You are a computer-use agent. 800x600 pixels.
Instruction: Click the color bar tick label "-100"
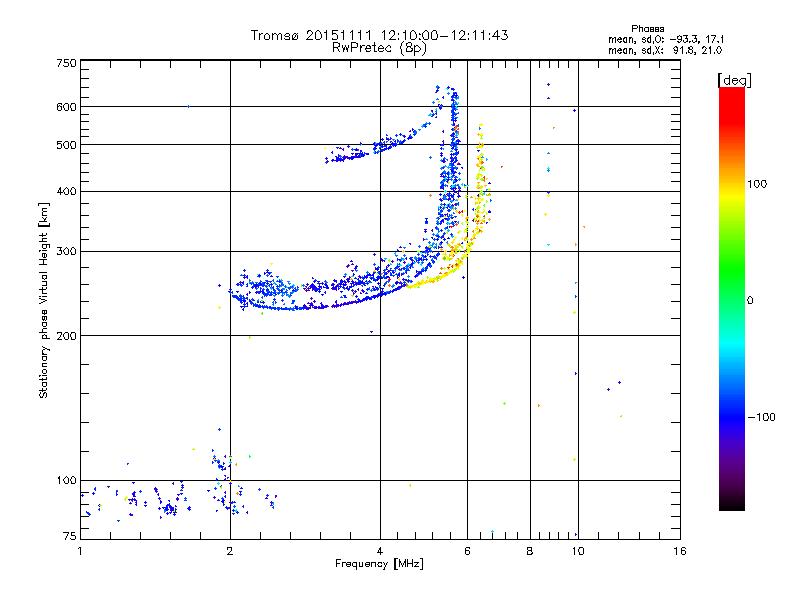click(762, 417)
